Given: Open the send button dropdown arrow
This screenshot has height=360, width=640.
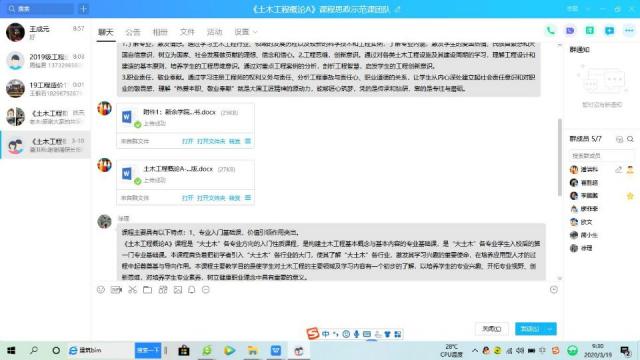Looking at the screenshot, I should pos(550,329).
